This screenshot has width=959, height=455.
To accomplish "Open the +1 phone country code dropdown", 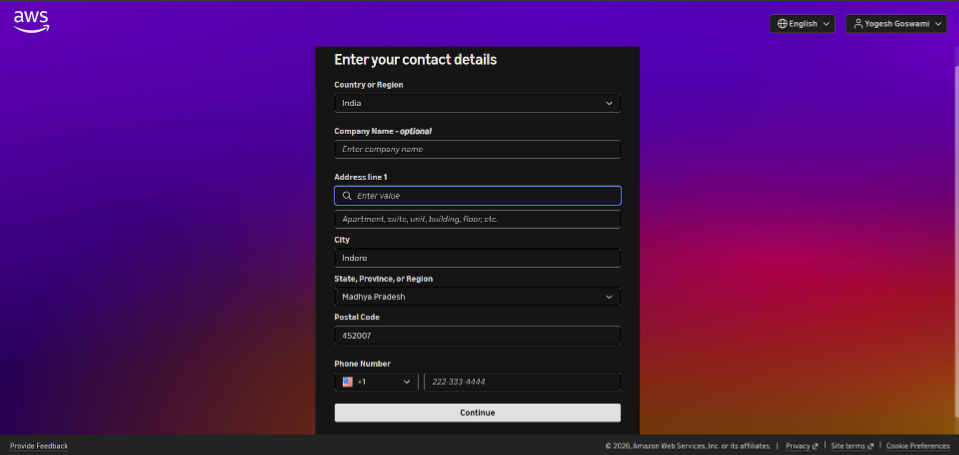I will point(376,382).
